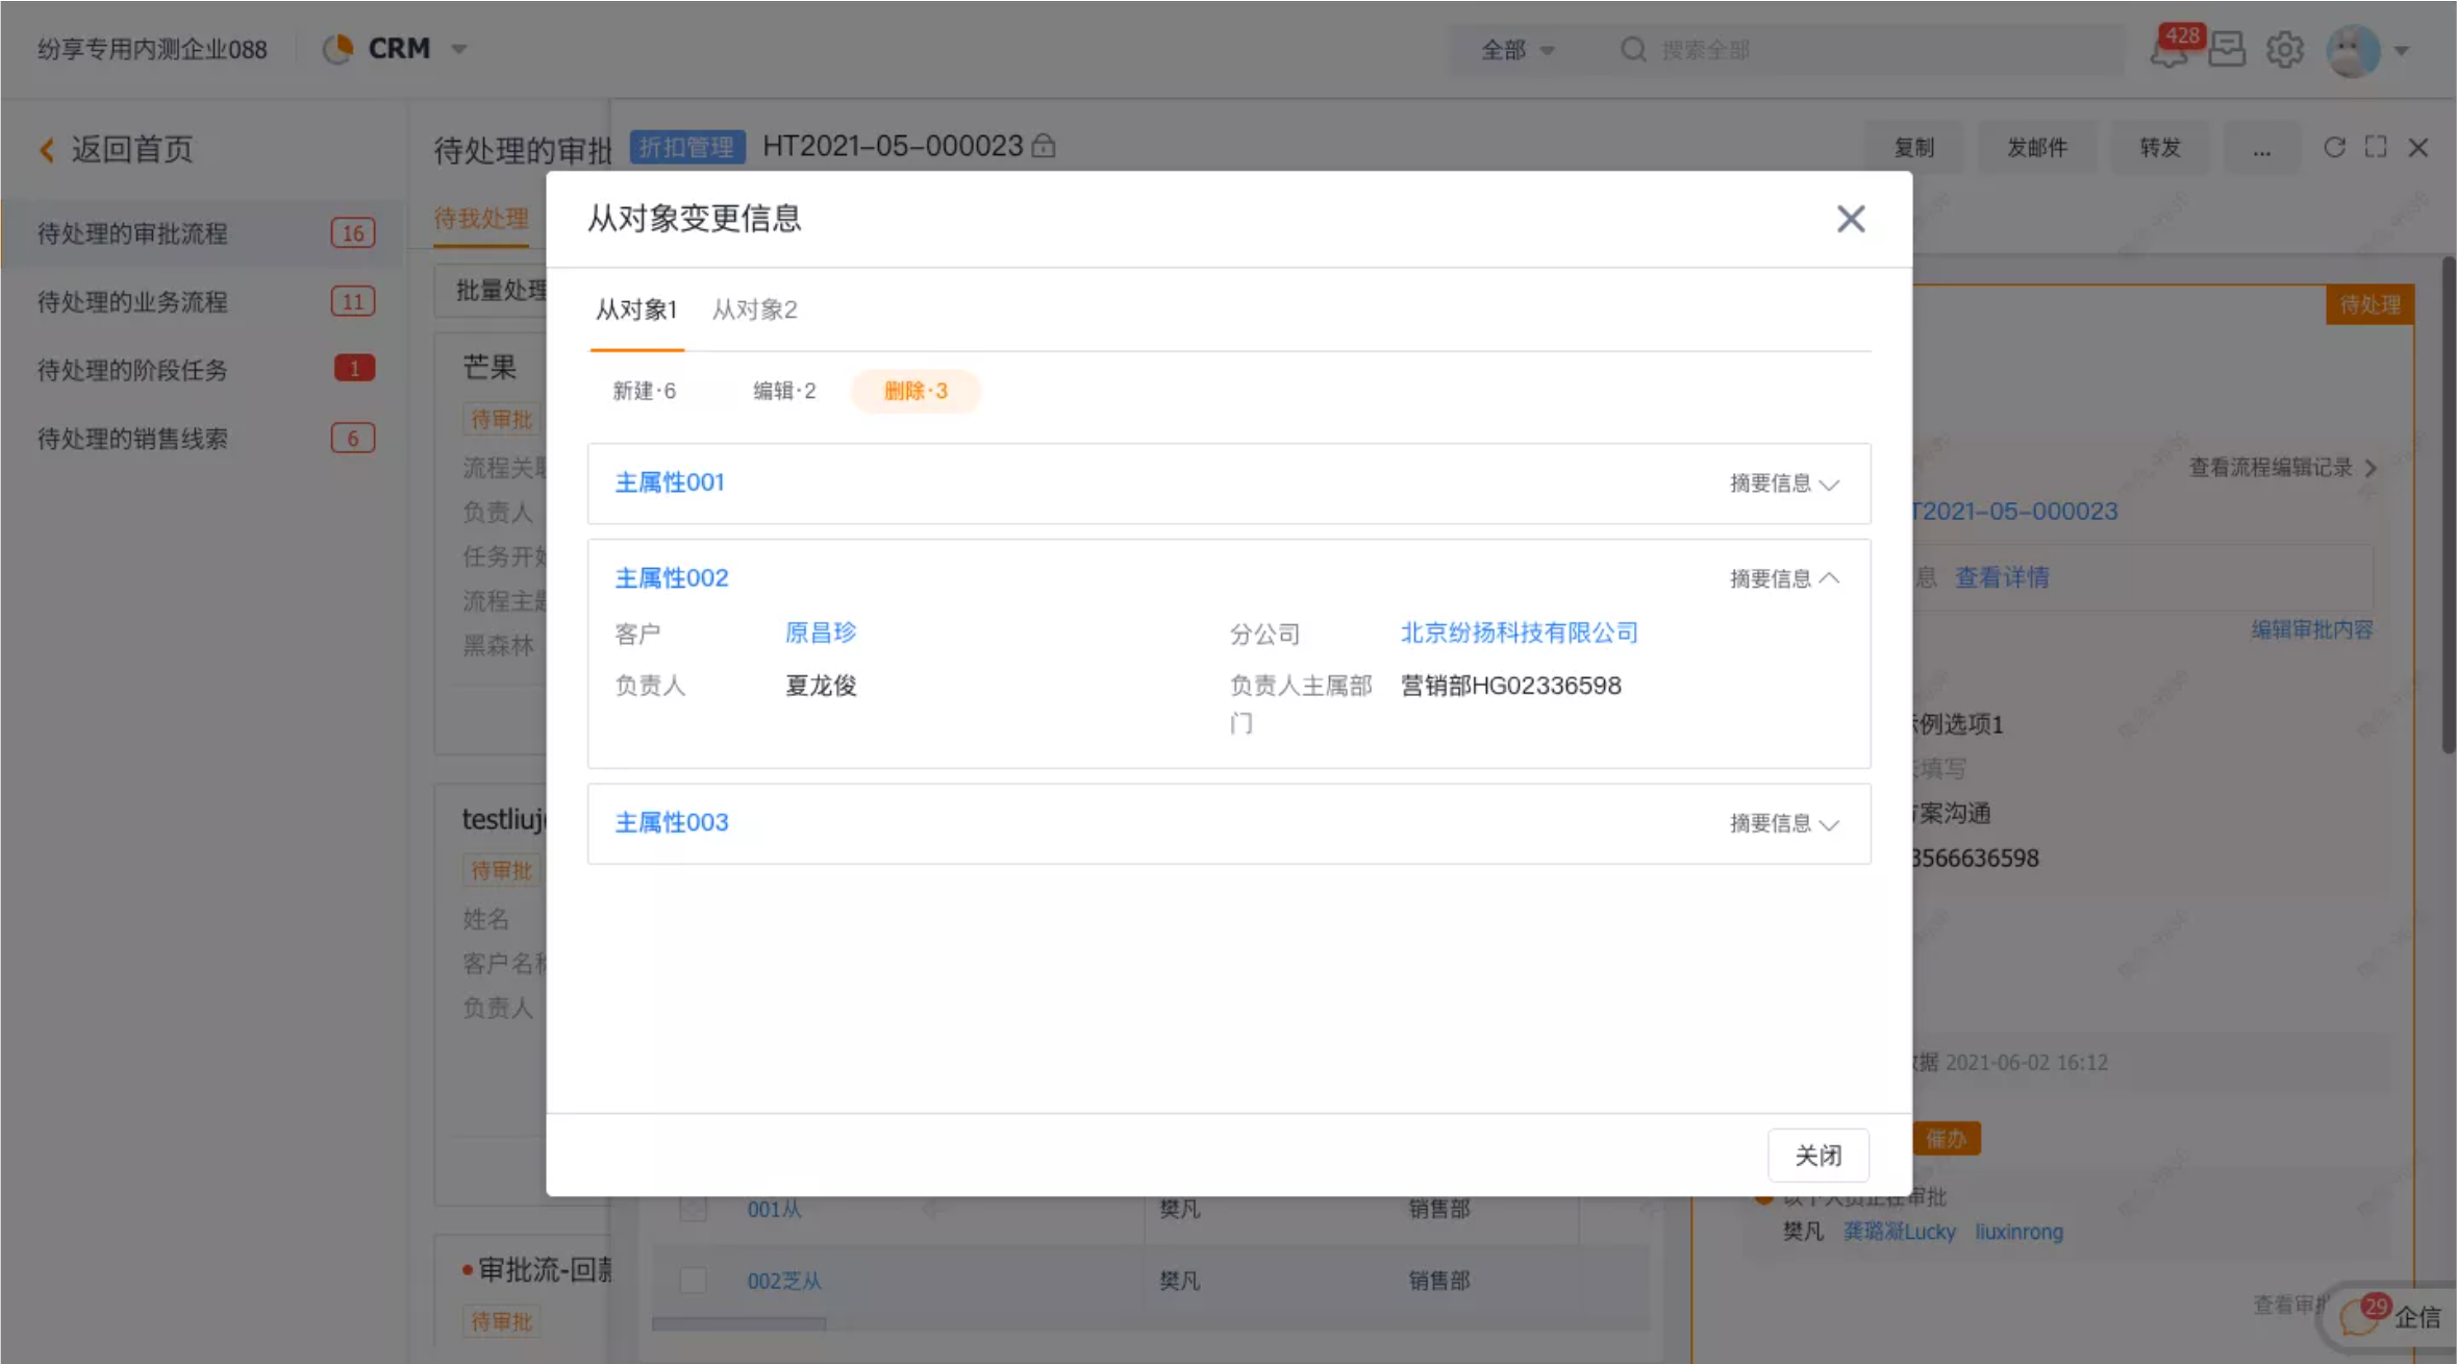The height and width of the screenshot is (1364, 2458).
Task: Click the search magnifier icon
Action: (x=1632, y=50)
